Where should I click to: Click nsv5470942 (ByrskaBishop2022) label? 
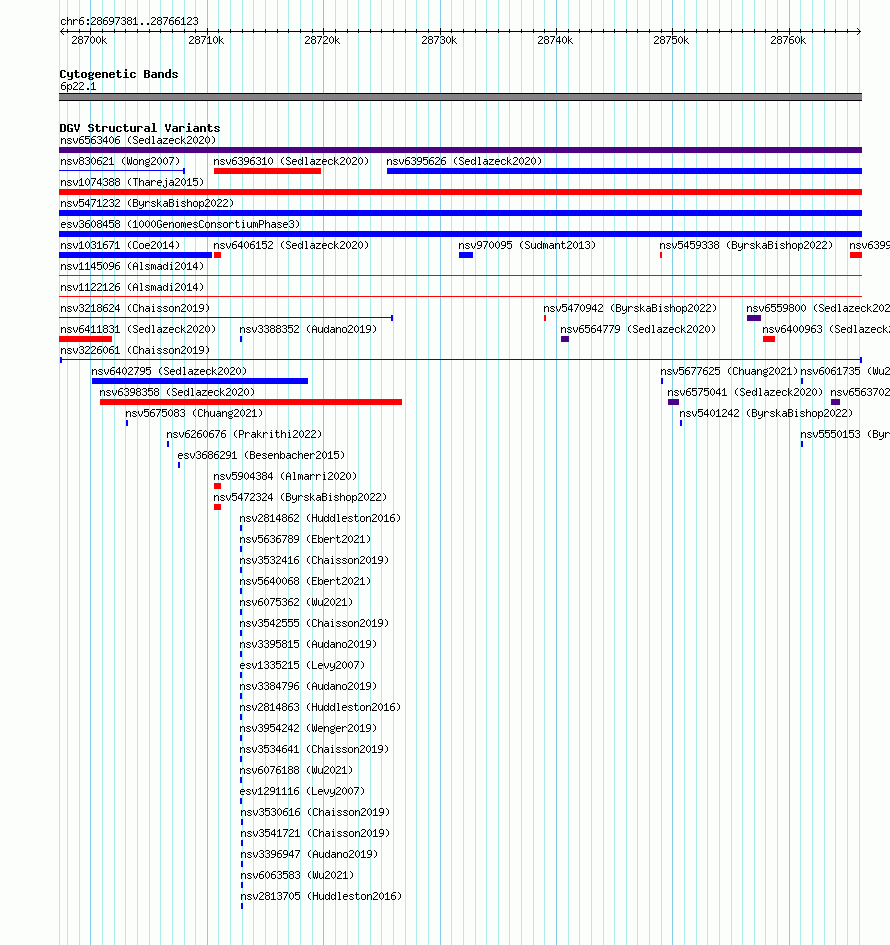pyautogui.click(x=630, y=309)
